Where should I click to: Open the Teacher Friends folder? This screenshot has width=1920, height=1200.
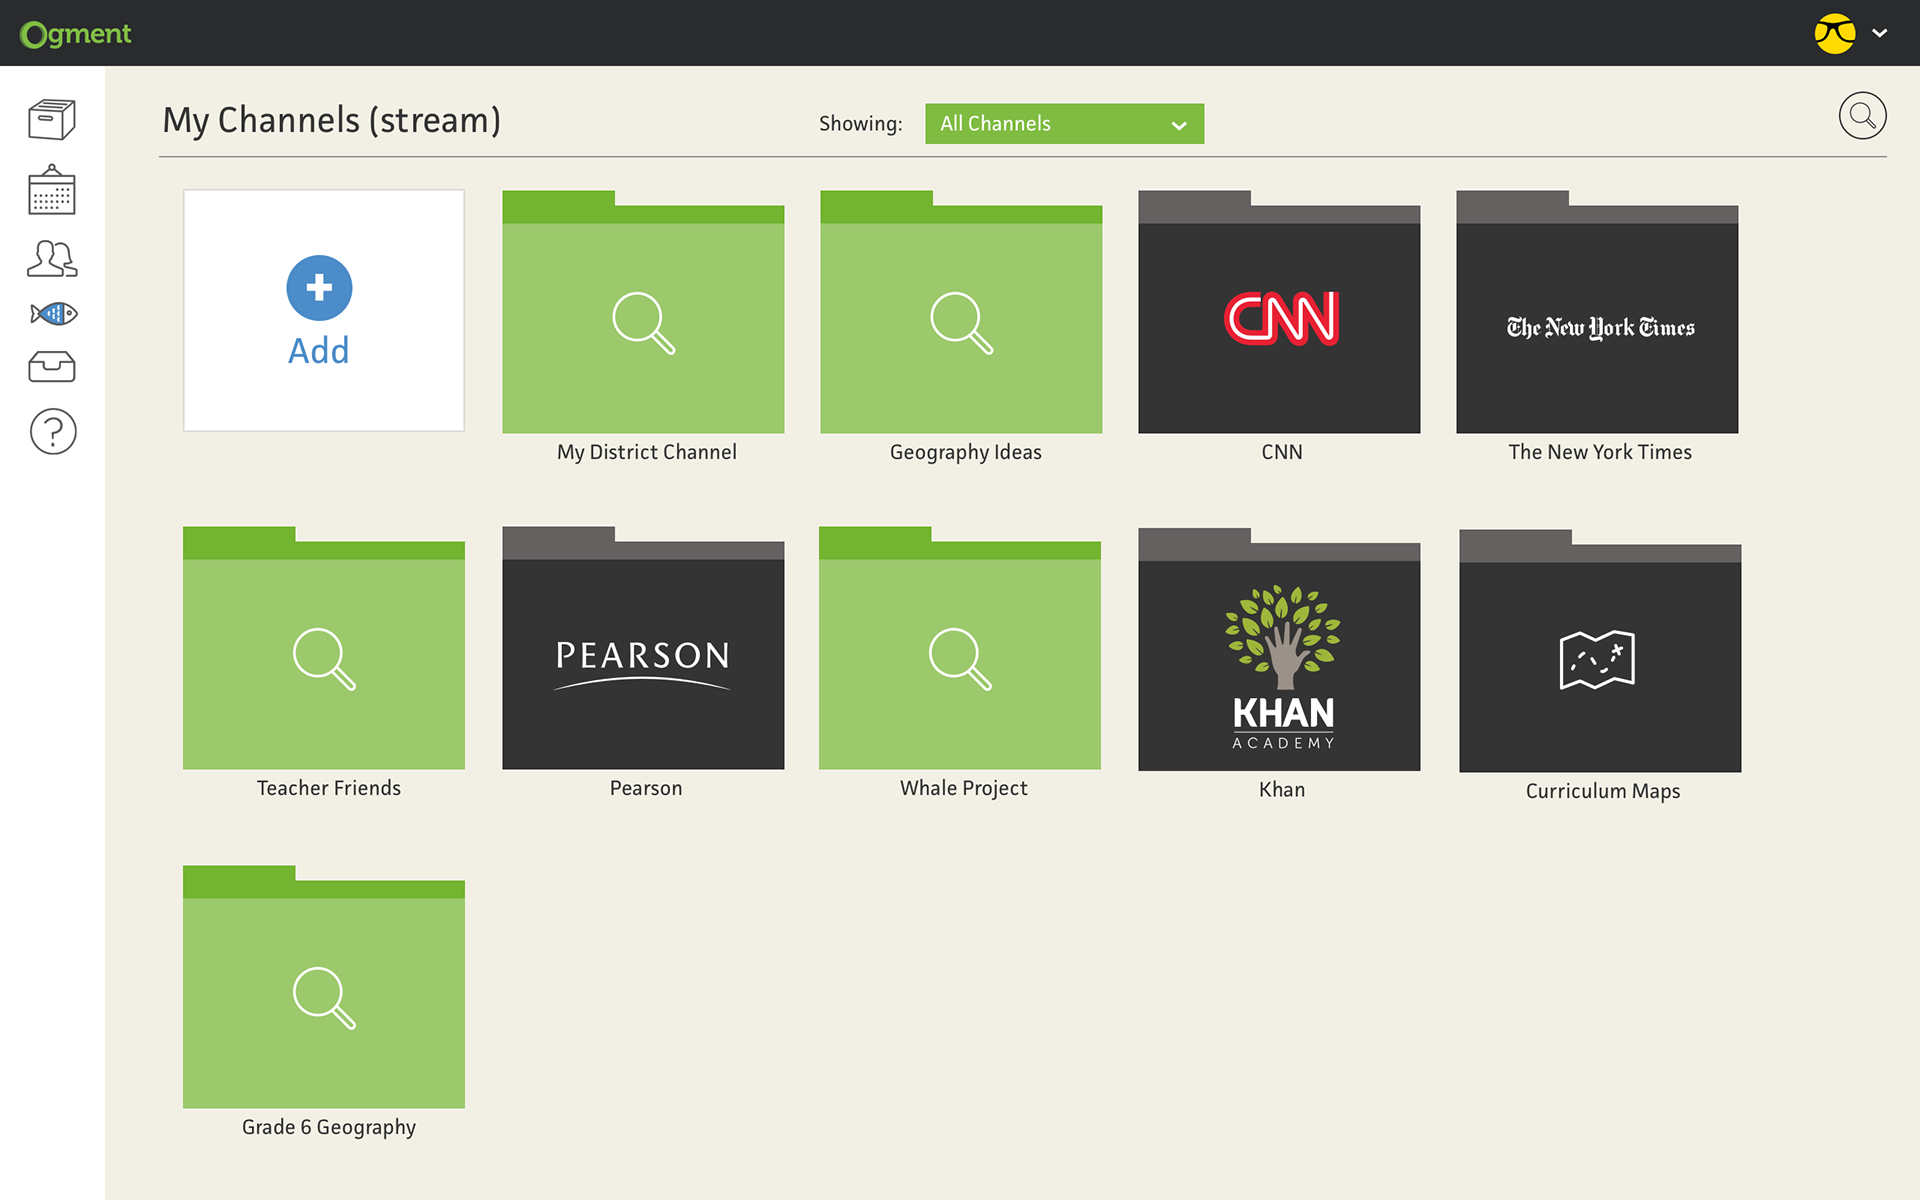click(x=324, y=648)
